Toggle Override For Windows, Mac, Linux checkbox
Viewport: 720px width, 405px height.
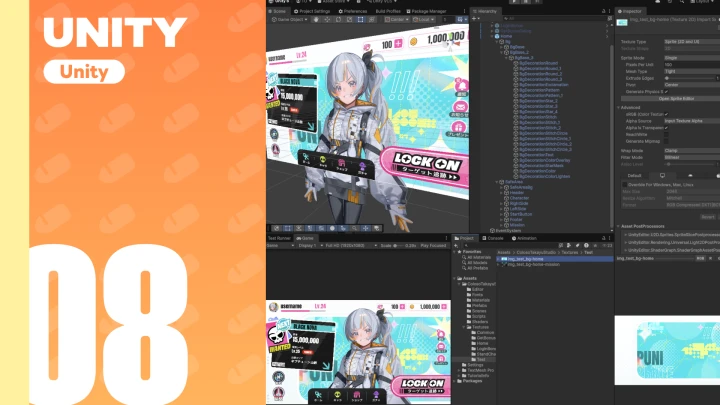[x=624, y=185]
